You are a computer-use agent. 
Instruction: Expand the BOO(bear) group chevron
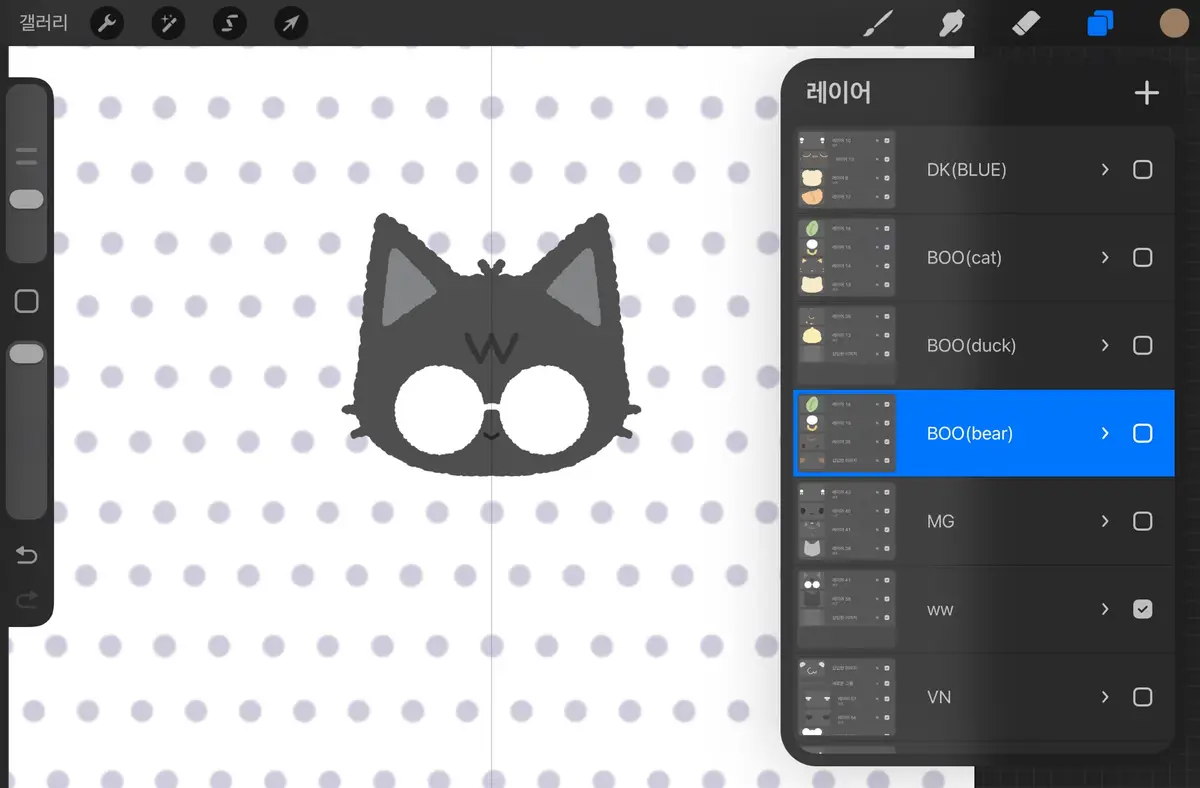click(1105, 433)
